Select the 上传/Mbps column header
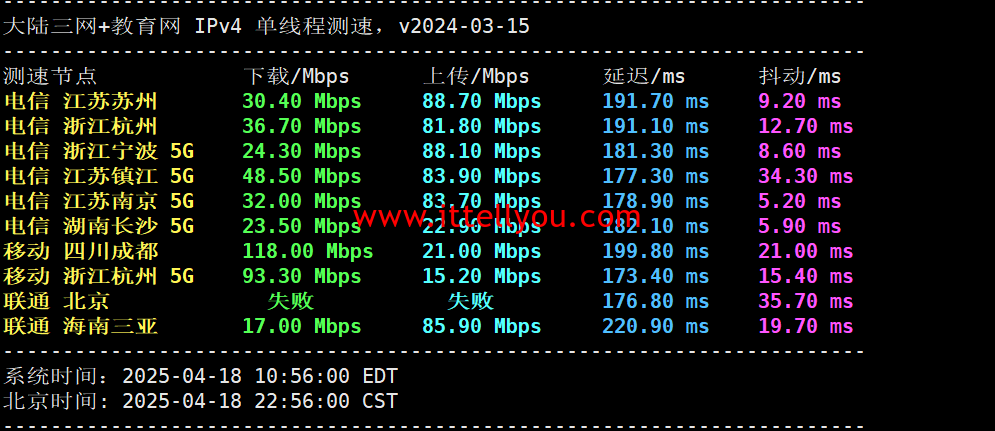The height and width of the screenshot is (431, 995). coord(476,77)
